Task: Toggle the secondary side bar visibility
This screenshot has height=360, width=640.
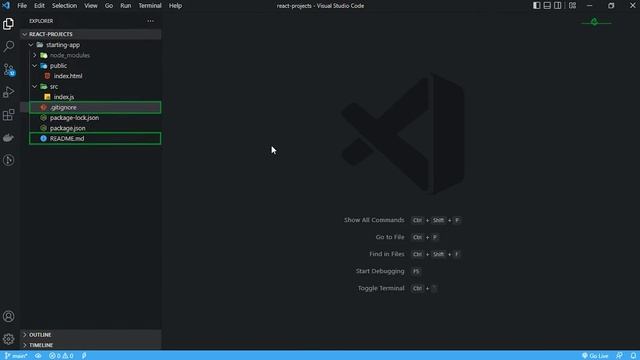Action: pos(558,6)
